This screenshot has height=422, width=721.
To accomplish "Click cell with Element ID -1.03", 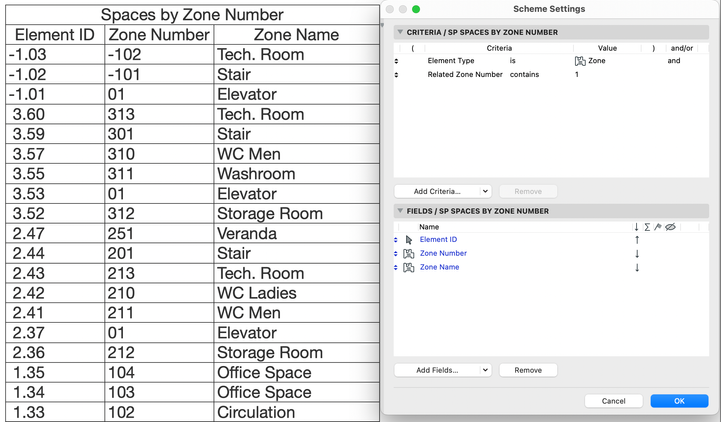I will tap(55, 54).
